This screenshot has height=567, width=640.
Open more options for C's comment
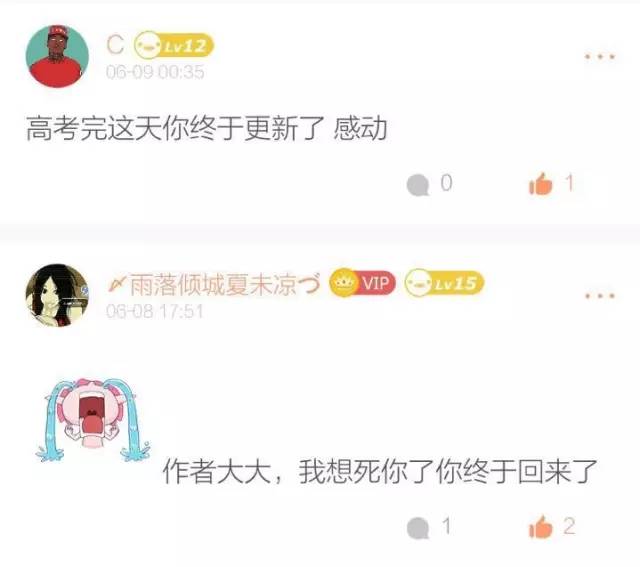pos(600,56)
